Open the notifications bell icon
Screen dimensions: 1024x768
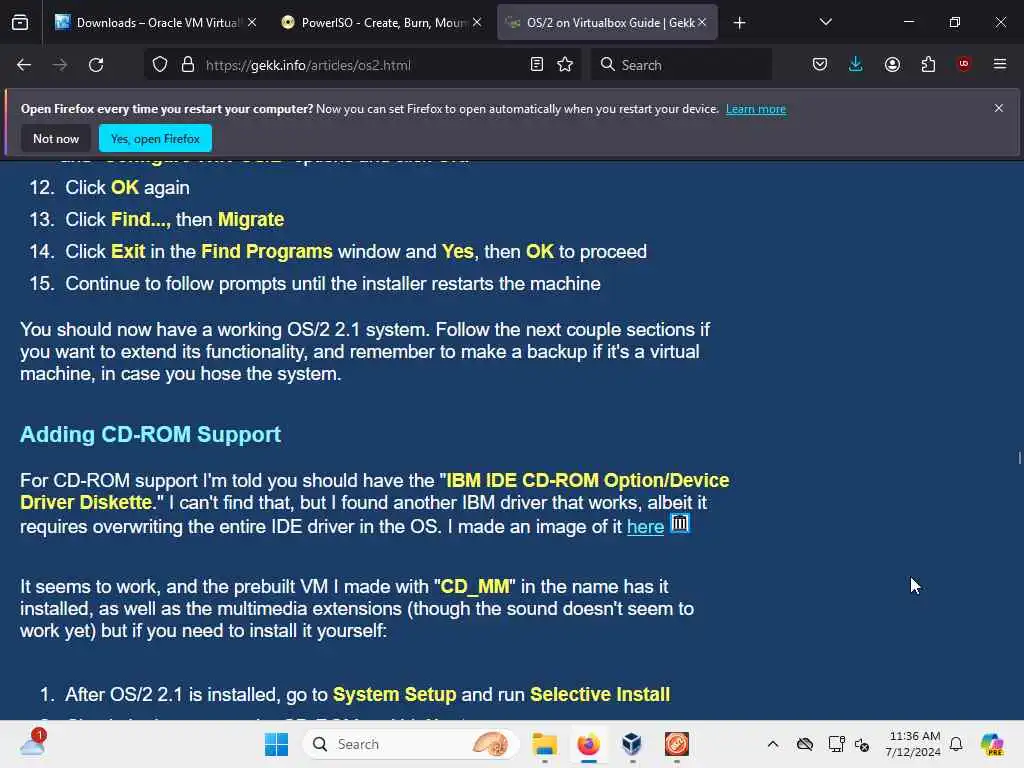point(956,744)
